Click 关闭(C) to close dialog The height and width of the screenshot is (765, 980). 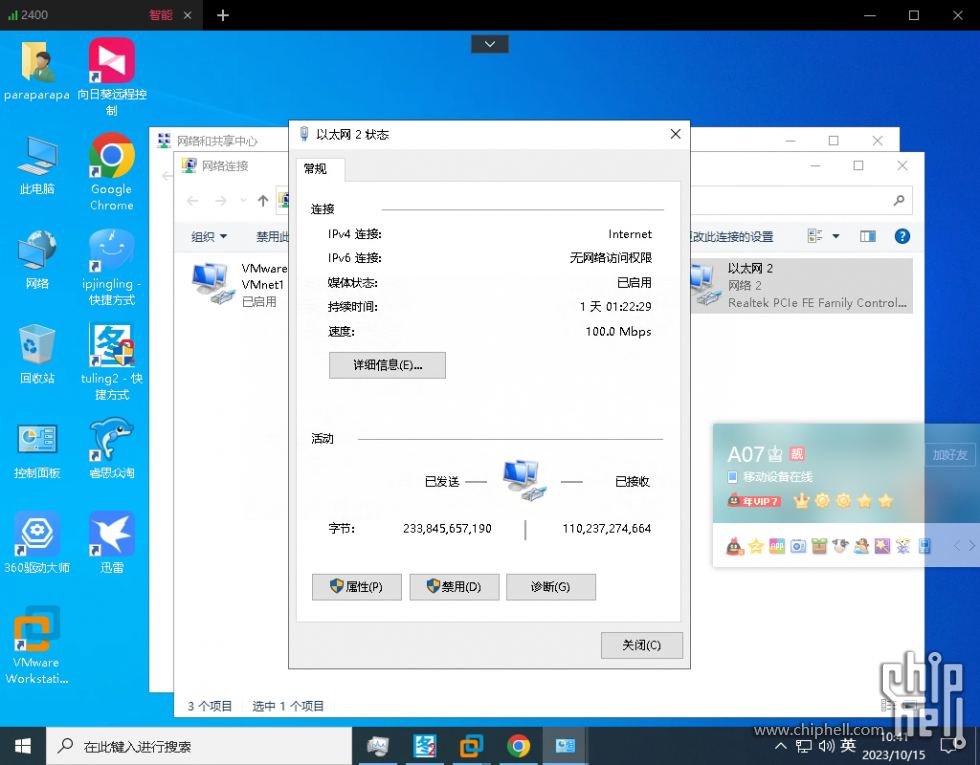tap(642, 645)
